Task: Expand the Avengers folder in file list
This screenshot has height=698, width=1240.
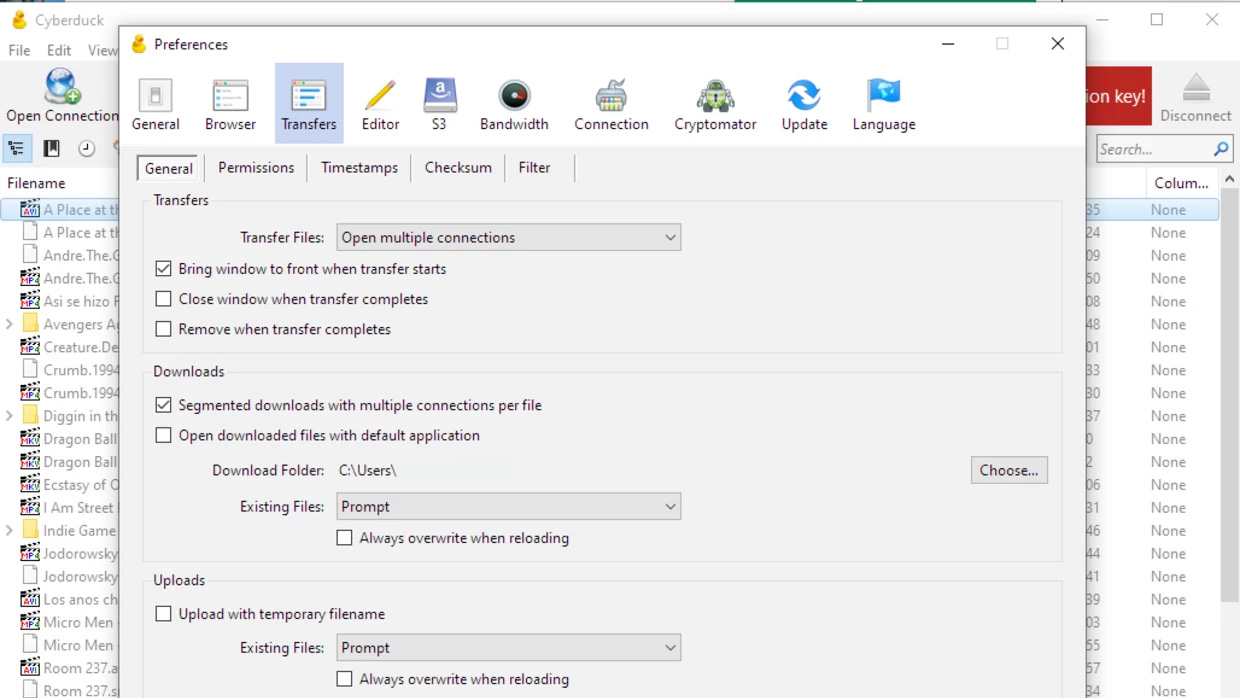Action: (x=10, y=324)
